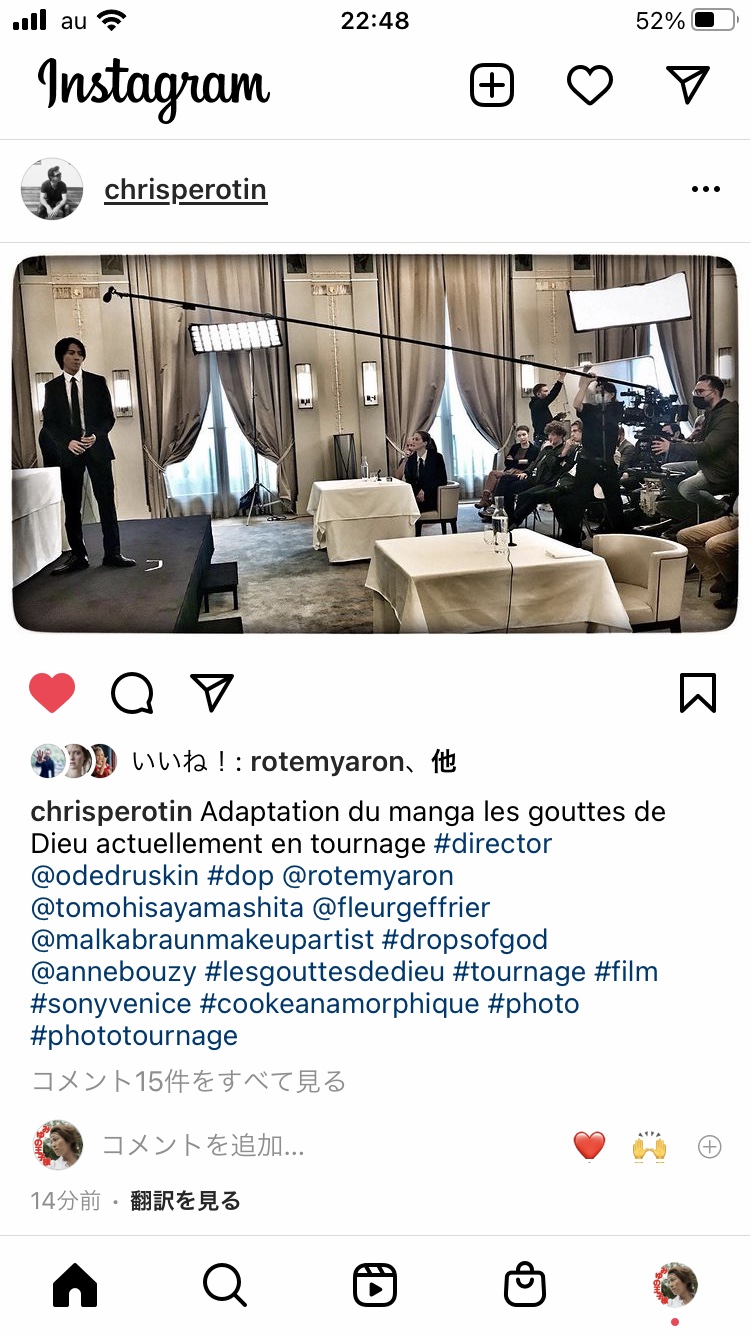Open the new post plus icon
Image resolution: width=750 pixels, height=1334 pixels.
[x=491, y=85]
